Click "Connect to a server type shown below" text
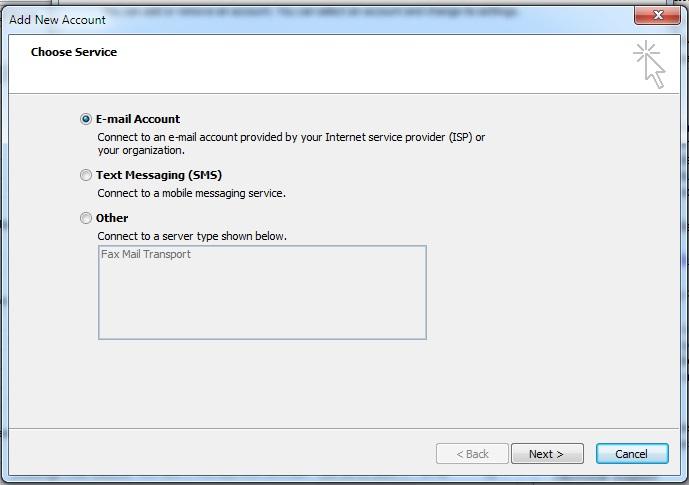The image size is (689, 485). pyautogui.click(x=191, y=236)
